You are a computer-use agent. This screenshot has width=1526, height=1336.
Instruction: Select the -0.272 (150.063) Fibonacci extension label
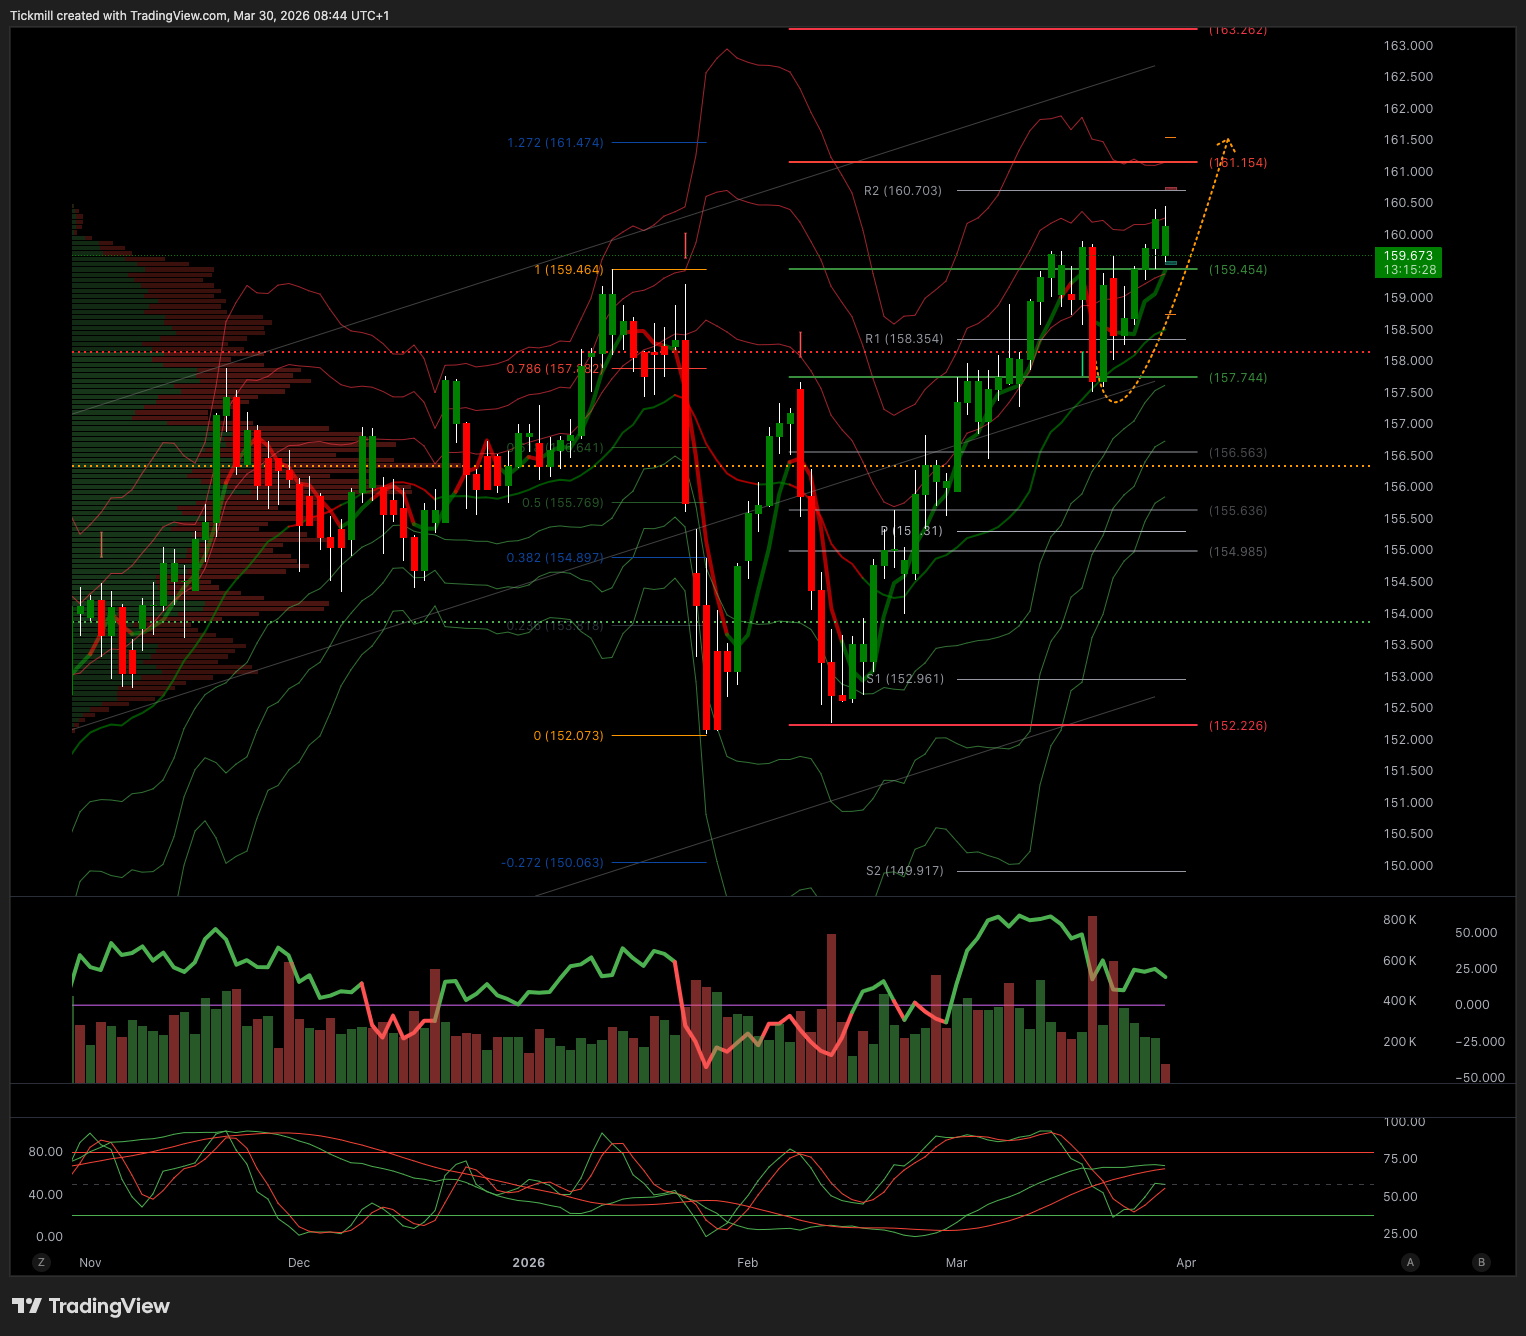point(552,863)
